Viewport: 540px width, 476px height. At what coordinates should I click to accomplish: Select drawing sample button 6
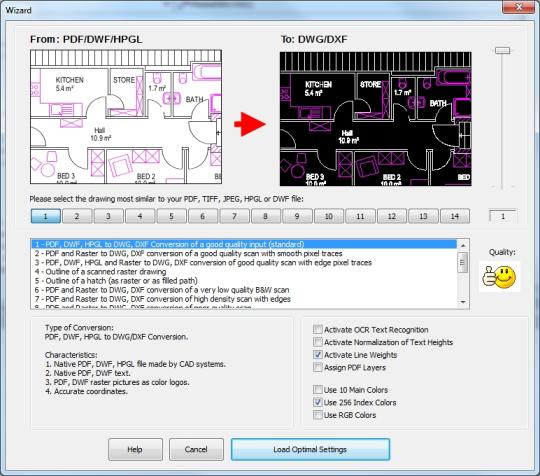pos(202,216)
